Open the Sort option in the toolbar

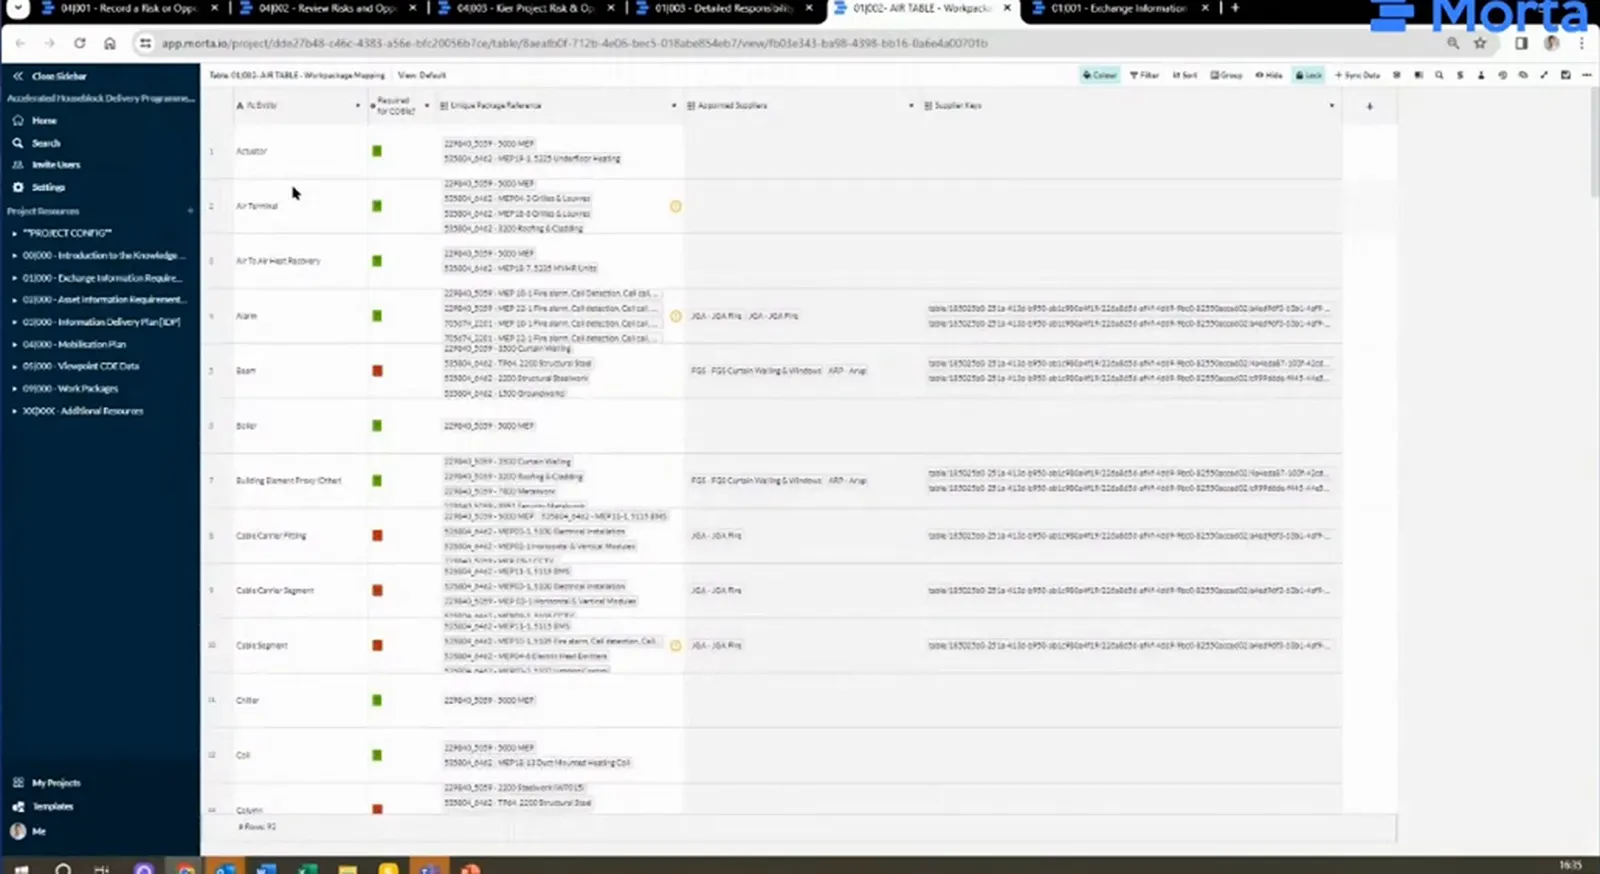pos(1185,75)
